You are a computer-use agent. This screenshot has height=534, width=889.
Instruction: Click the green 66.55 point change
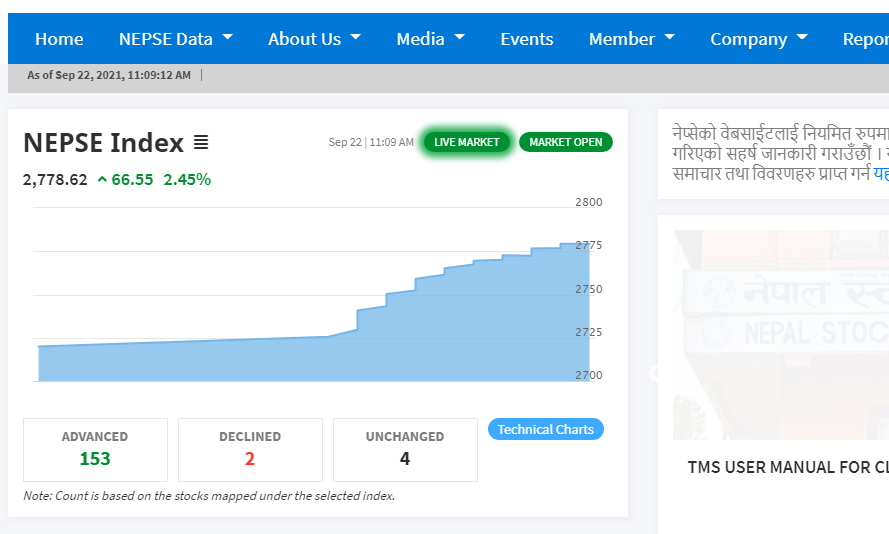[132, 180]
